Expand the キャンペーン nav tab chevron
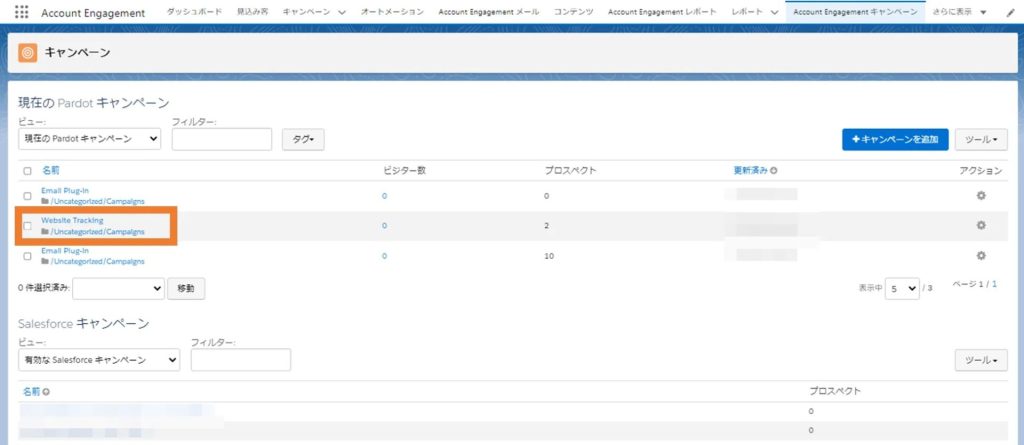The width and height of the screenshot is (1024, 445). [x=342, y=13]
